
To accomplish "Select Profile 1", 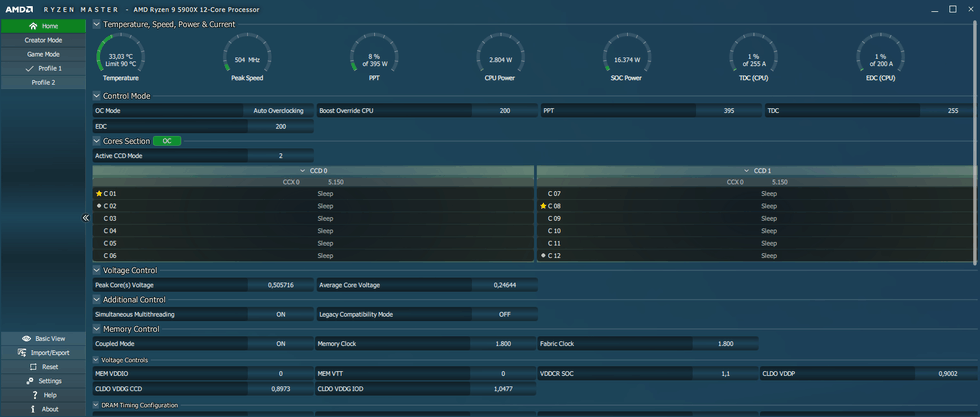I will 43,68.
